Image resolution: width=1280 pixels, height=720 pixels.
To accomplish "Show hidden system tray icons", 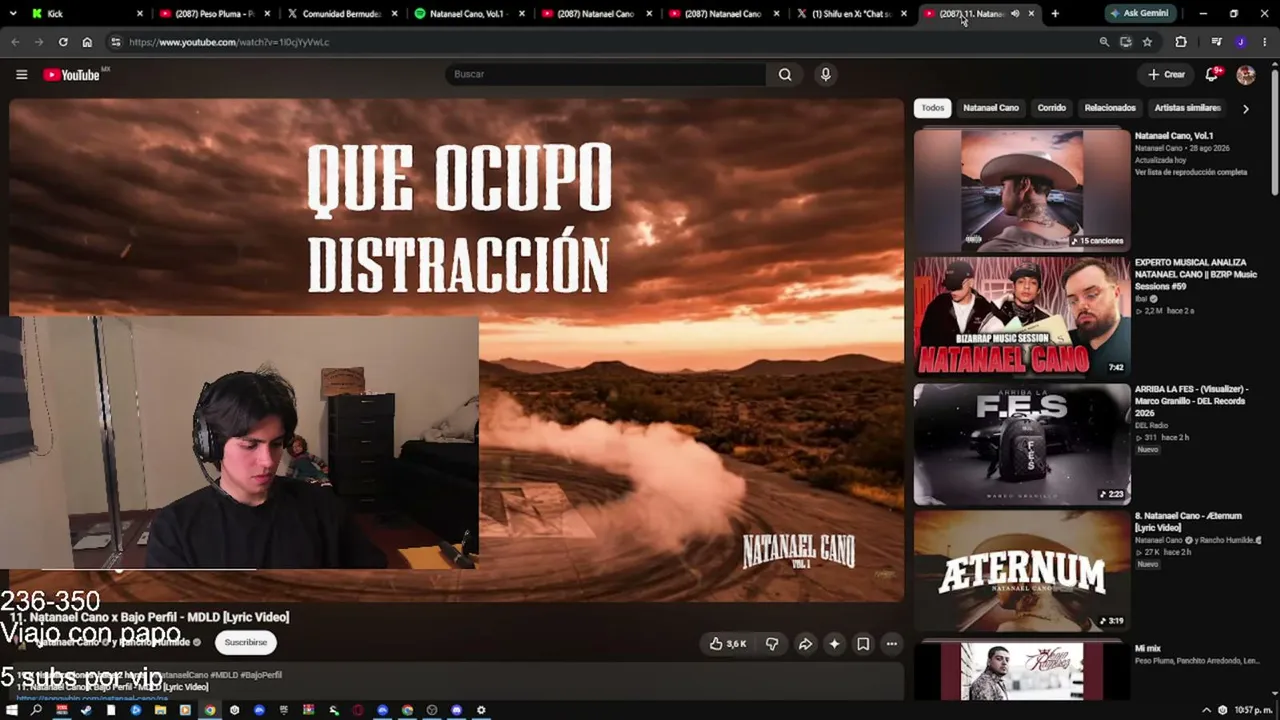I will tap(1205, 710).
